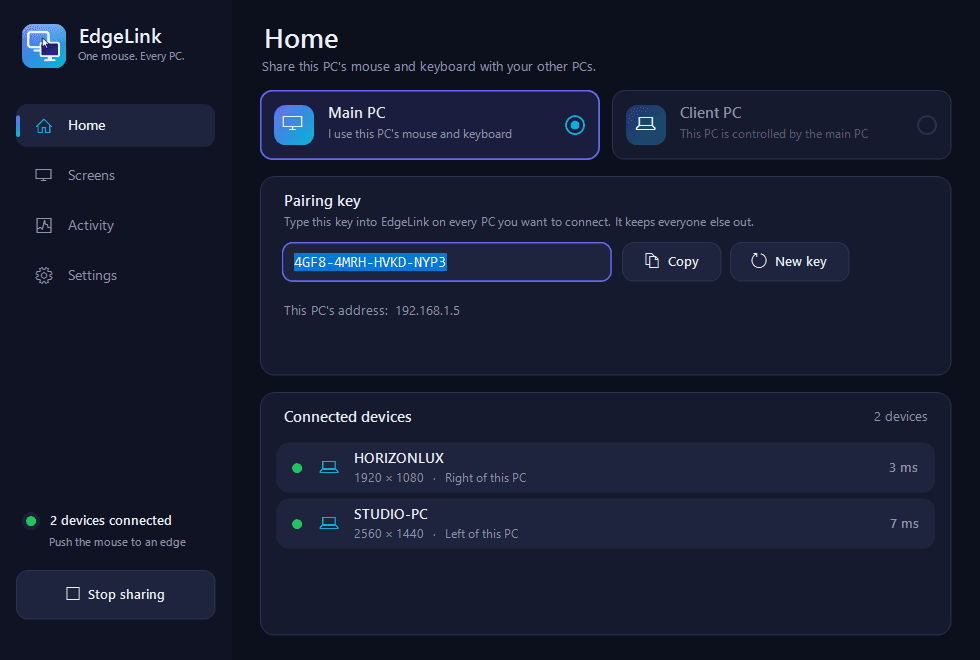This screenshot has width=980, height=660.
Task: Click 'Left of this PC' text
Action: [481, 534]
